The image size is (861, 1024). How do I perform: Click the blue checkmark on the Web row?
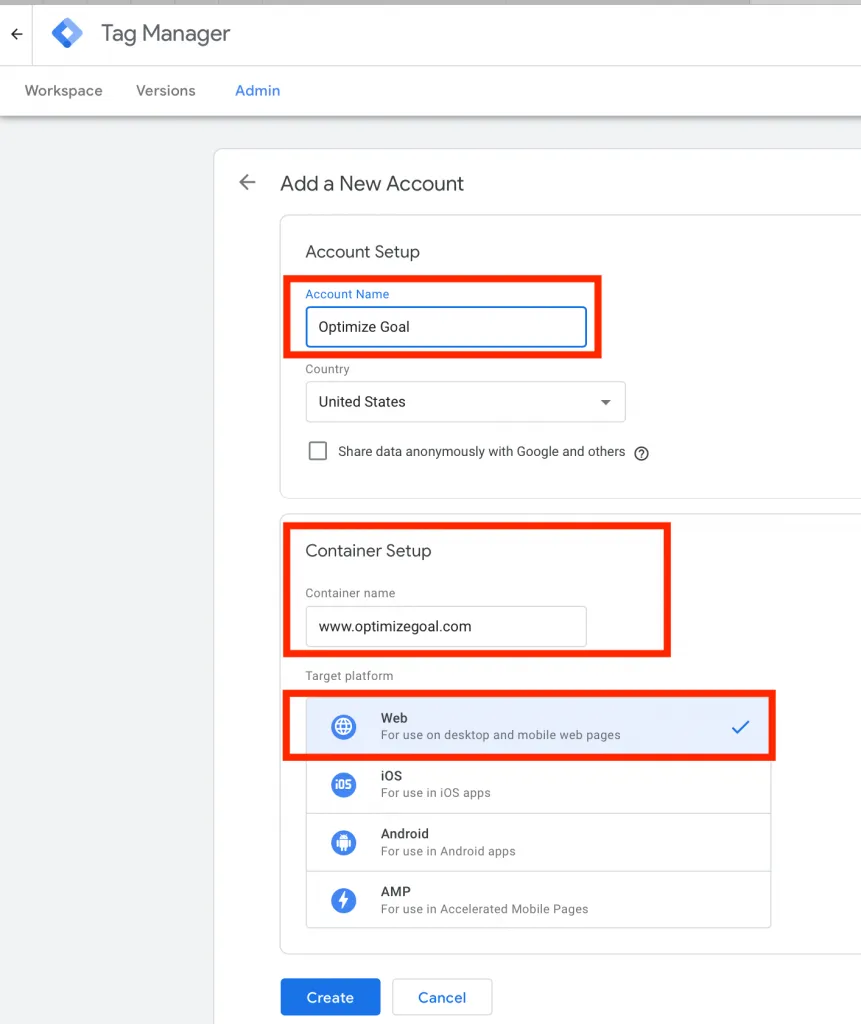coord(740,726)
